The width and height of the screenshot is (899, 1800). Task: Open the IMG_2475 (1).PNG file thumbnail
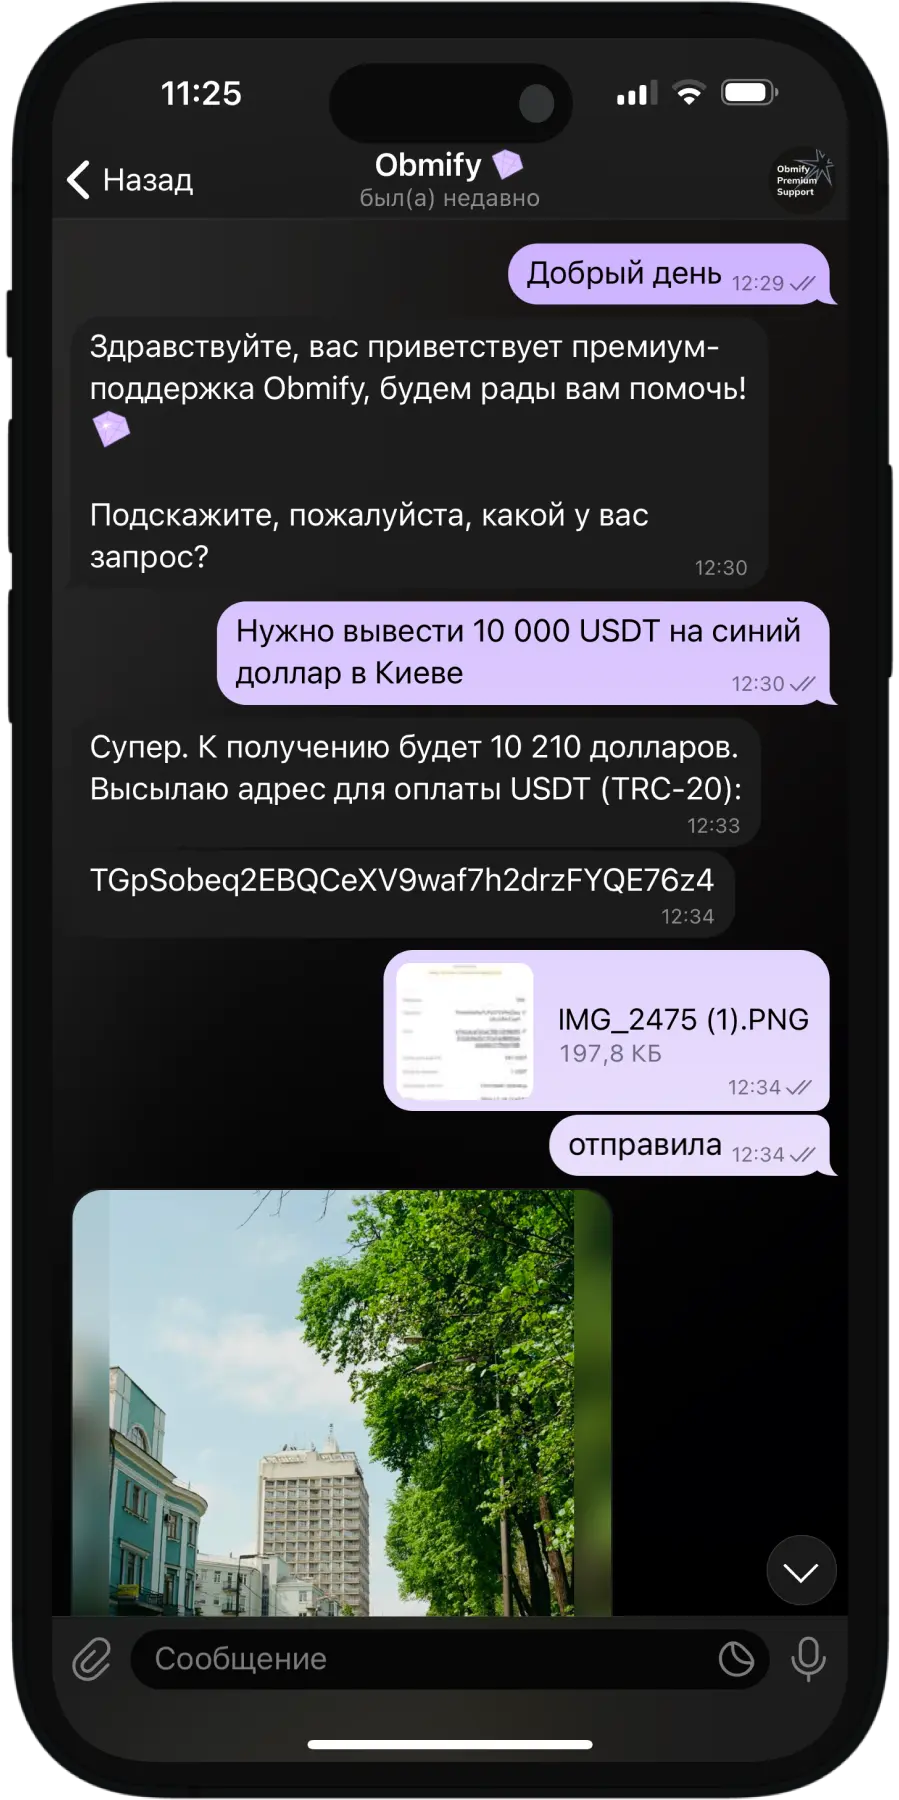(465, 1031)
